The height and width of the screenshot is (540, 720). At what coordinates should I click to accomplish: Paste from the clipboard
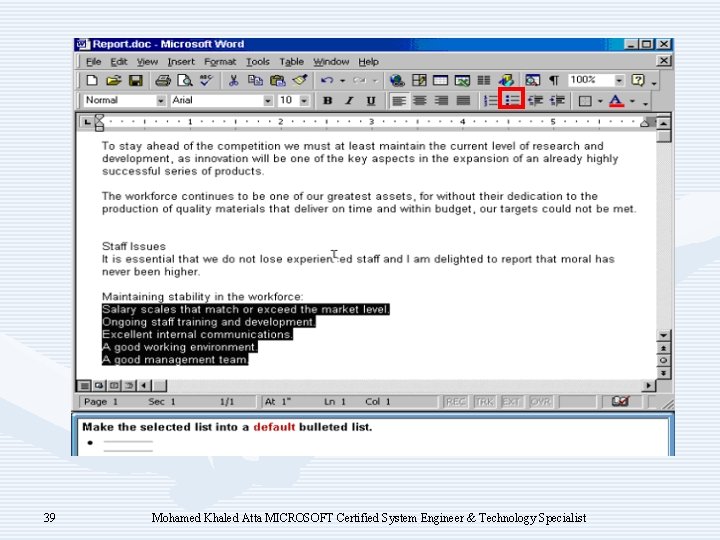[277, 81]
